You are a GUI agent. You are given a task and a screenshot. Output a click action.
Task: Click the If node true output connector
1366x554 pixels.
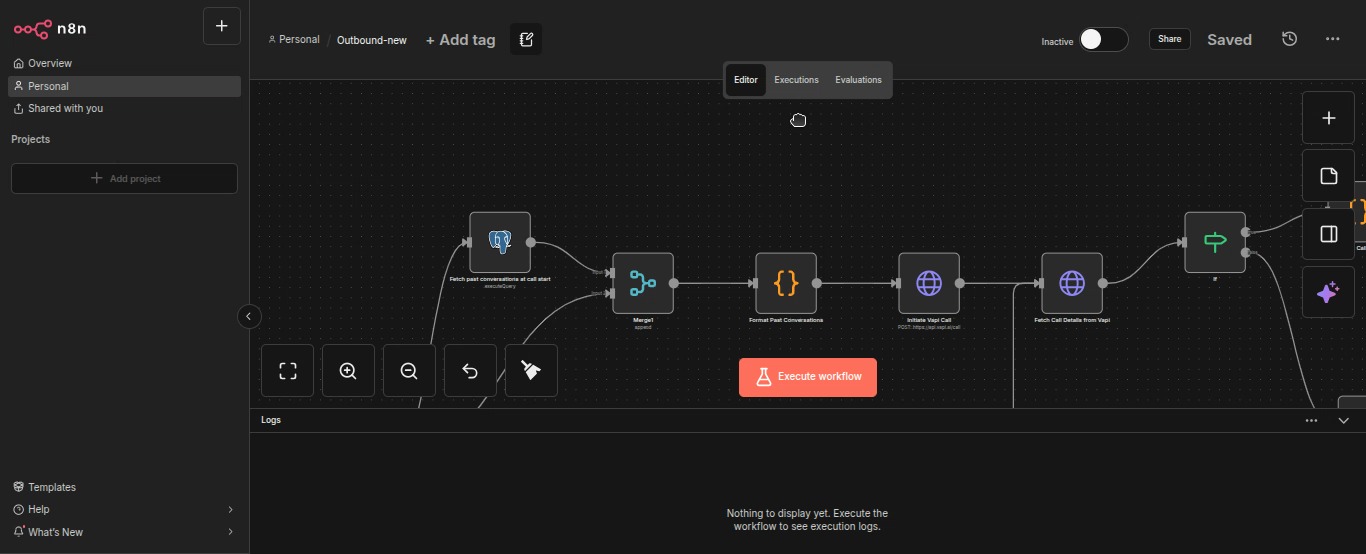[1246, 232]
